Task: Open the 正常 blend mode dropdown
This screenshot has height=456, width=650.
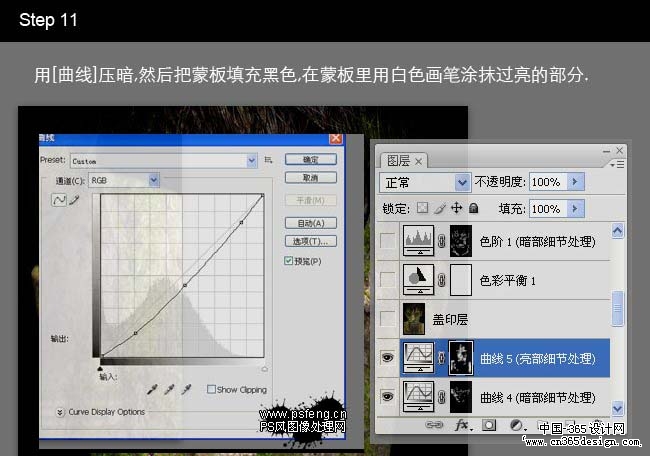Action: (x=462, y=182)
